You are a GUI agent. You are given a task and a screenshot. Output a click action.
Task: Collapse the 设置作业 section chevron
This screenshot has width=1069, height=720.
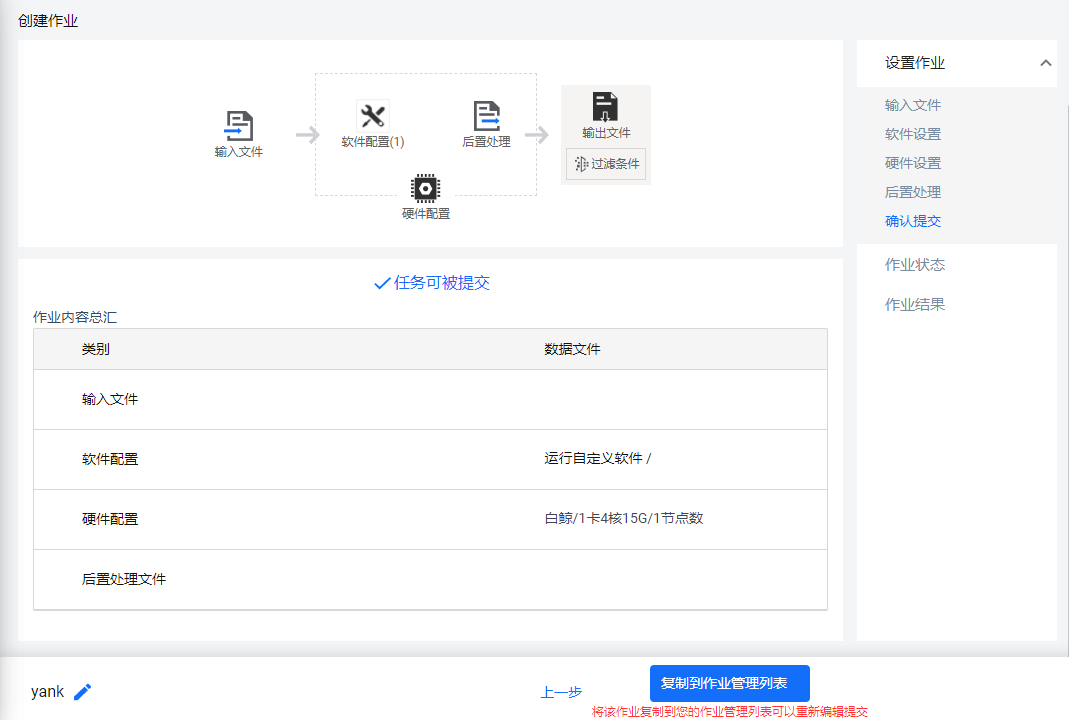click(x=1045, y=63)
